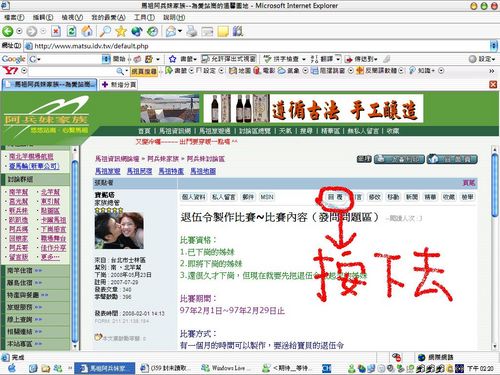Click the 馬祖地圖 link
The image size is (500, 375).
[x=203, y=171]
